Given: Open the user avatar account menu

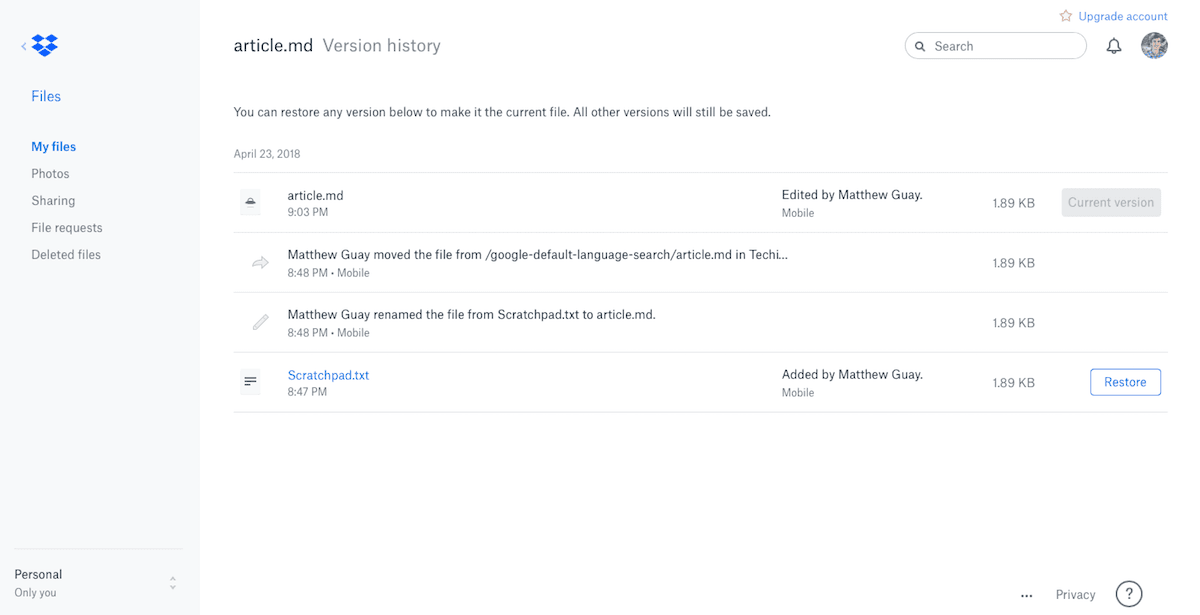Looking at the screenshot, I should pyautogui.click(x=1154, y=45).
